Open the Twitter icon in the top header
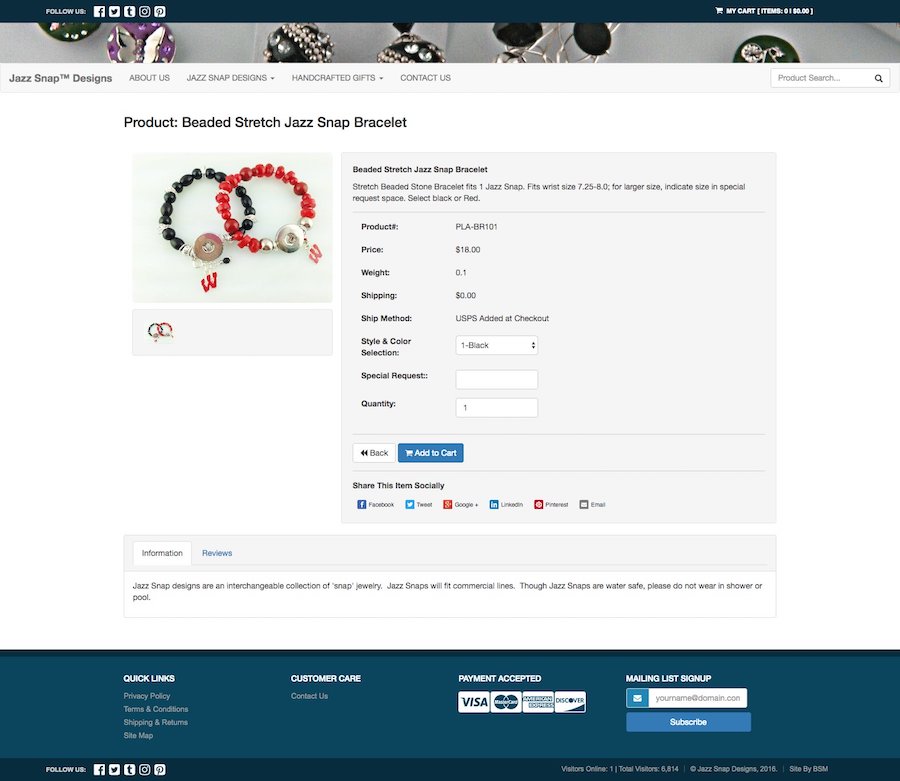Screen dimensions: 900x781 click(x=114, y=11)
